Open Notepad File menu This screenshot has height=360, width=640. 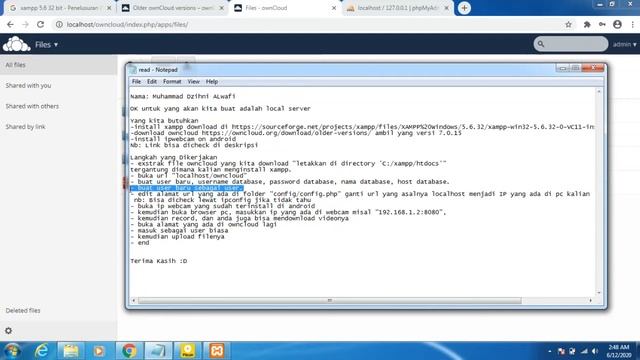point(136,82)
